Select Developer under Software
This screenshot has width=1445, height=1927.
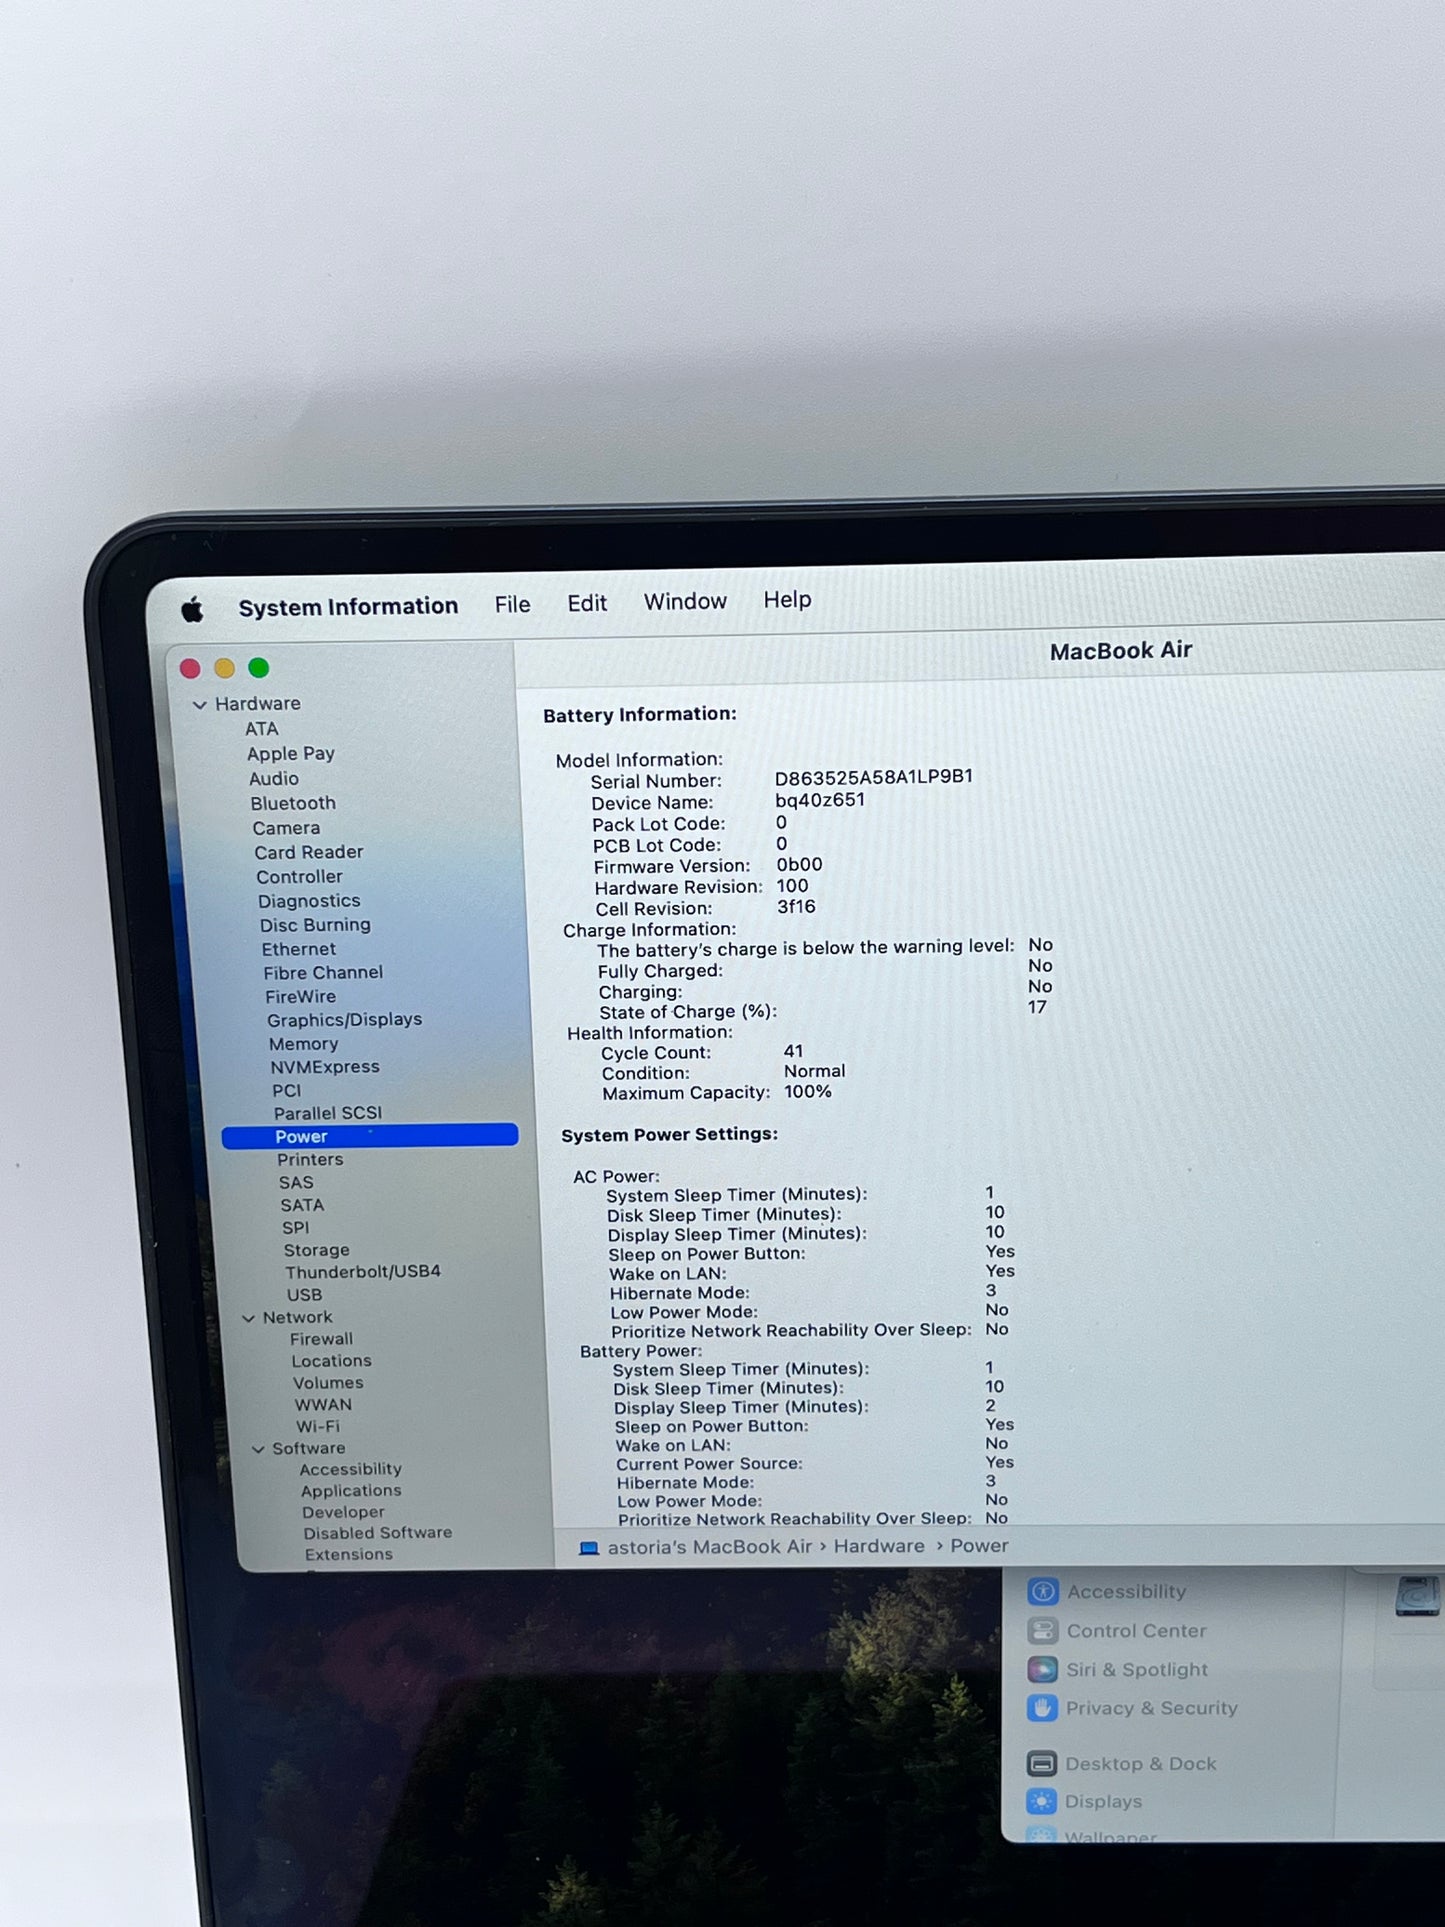pyautogui.click(x=343, y=1513)
